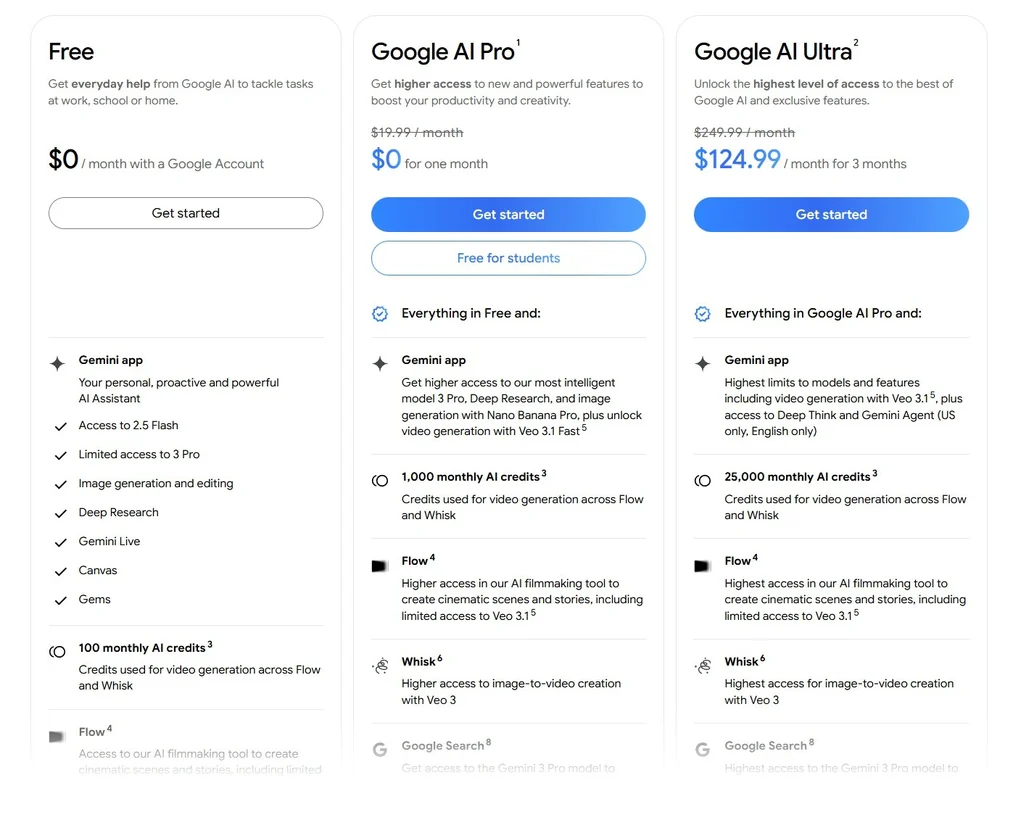The height and width of the screenshot is (828, 1013).
Task: Click the Google Search icon in AI Pro plan
Action: click(x=380, y=749)
